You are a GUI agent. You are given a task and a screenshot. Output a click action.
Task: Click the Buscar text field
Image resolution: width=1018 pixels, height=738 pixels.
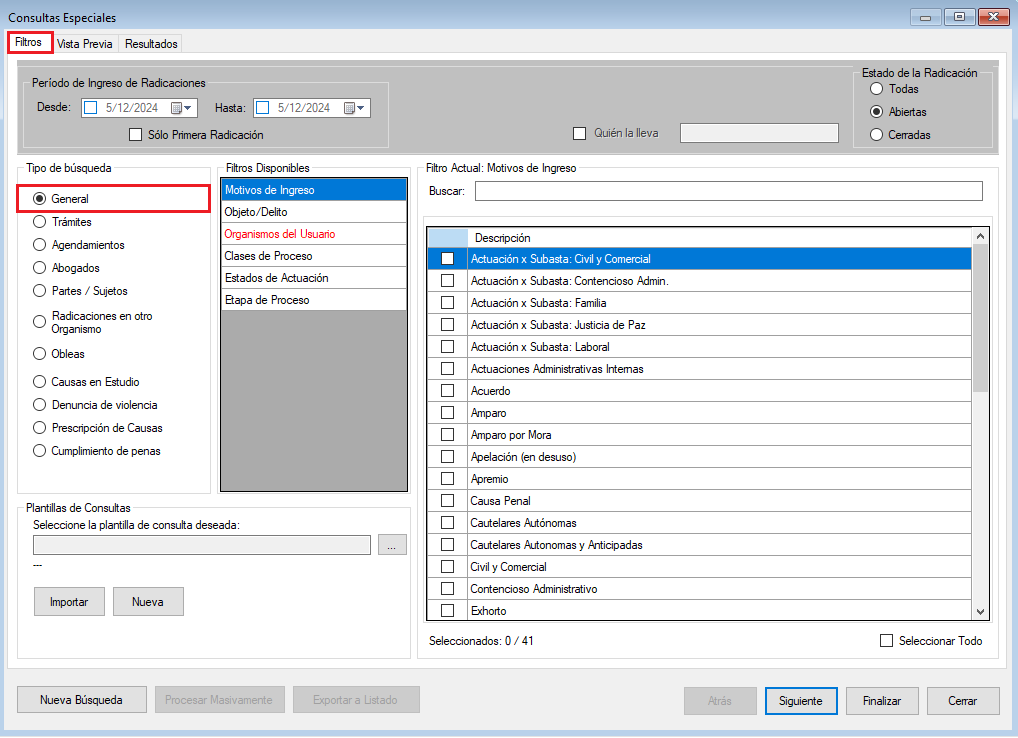(x=728, y=191)
